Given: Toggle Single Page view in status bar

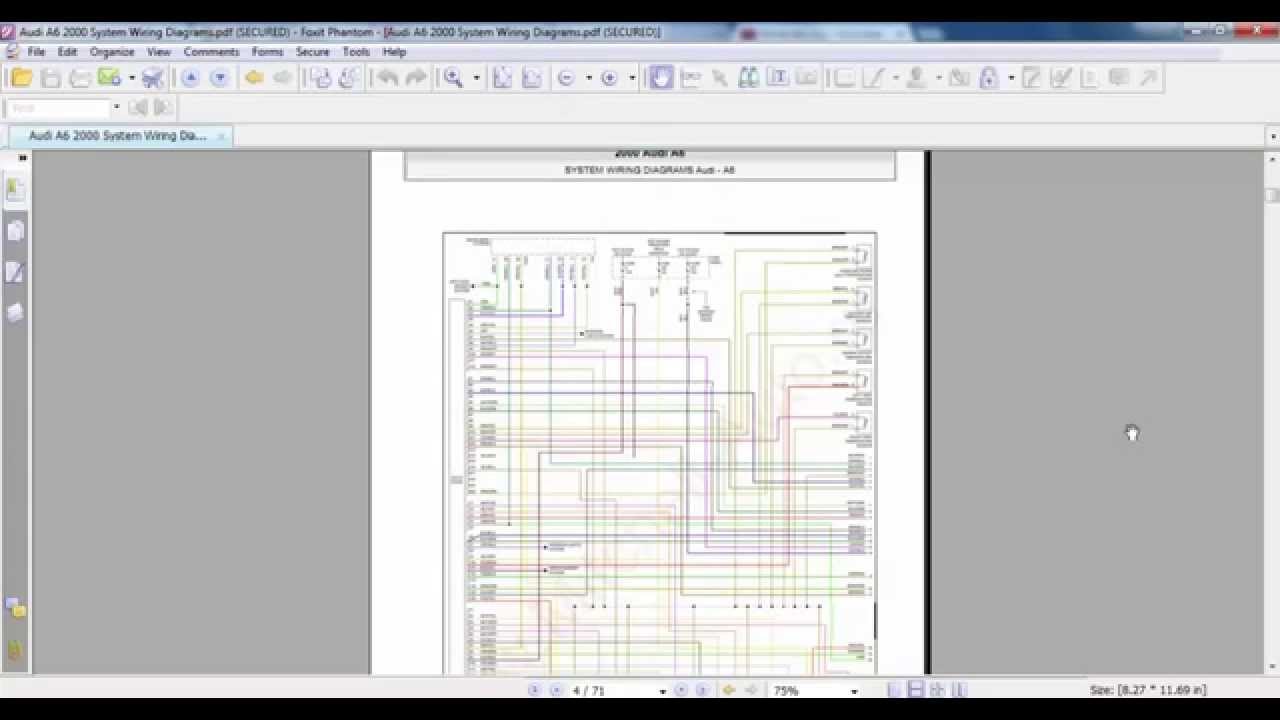Looking at the screenshot, I should click(x=894, y=691).
